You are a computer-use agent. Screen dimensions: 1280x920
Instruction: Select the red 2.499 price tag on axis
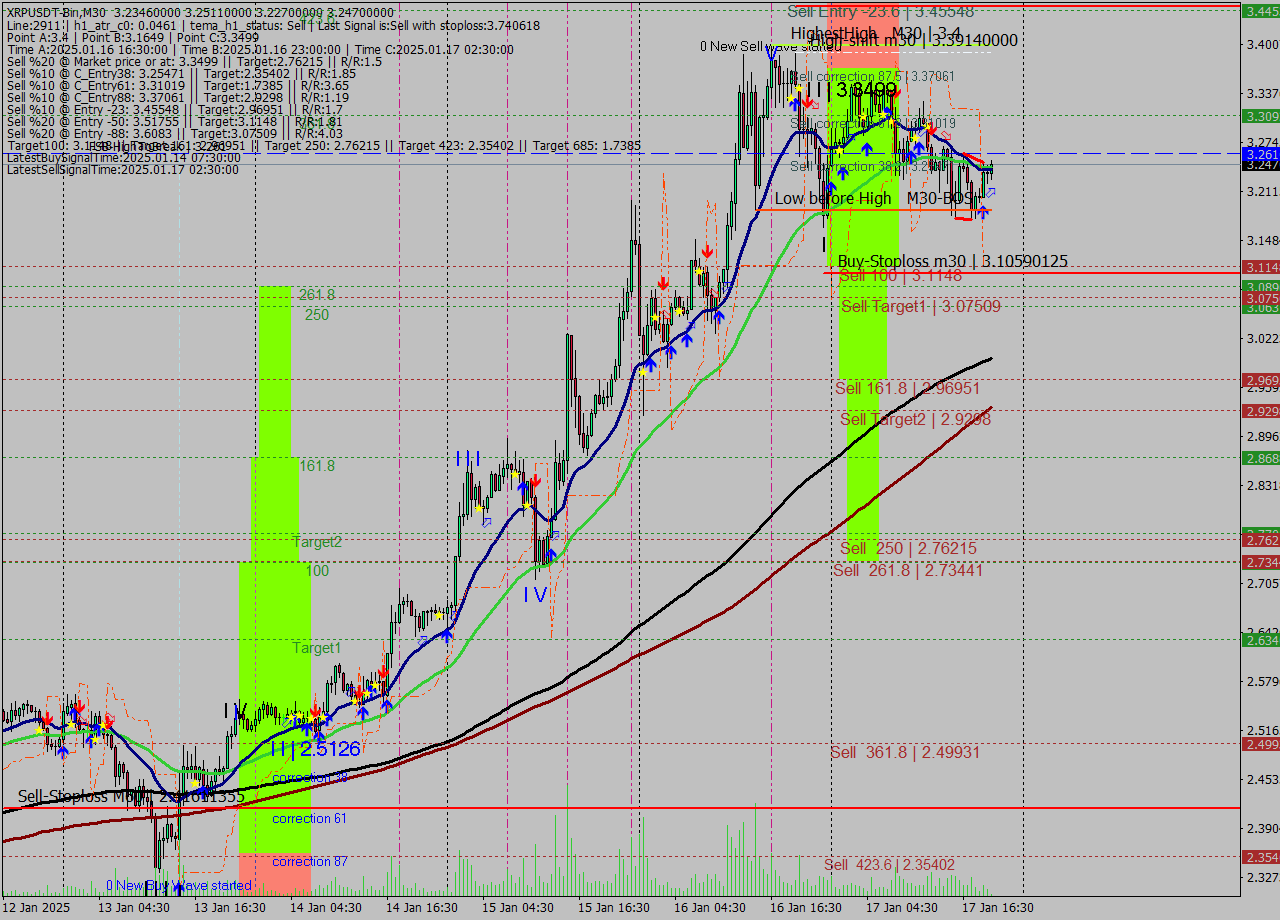click(x=1260, y=744)
